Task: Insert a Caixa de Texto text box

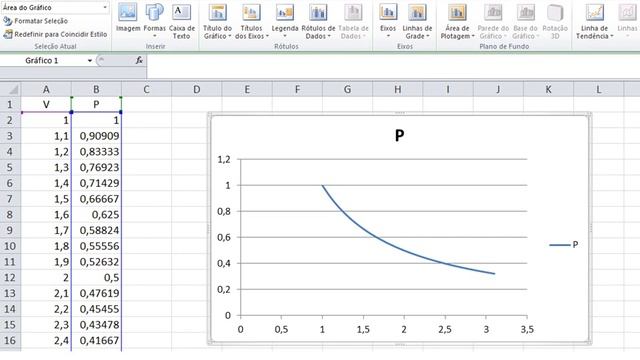Action: [182, 21]
